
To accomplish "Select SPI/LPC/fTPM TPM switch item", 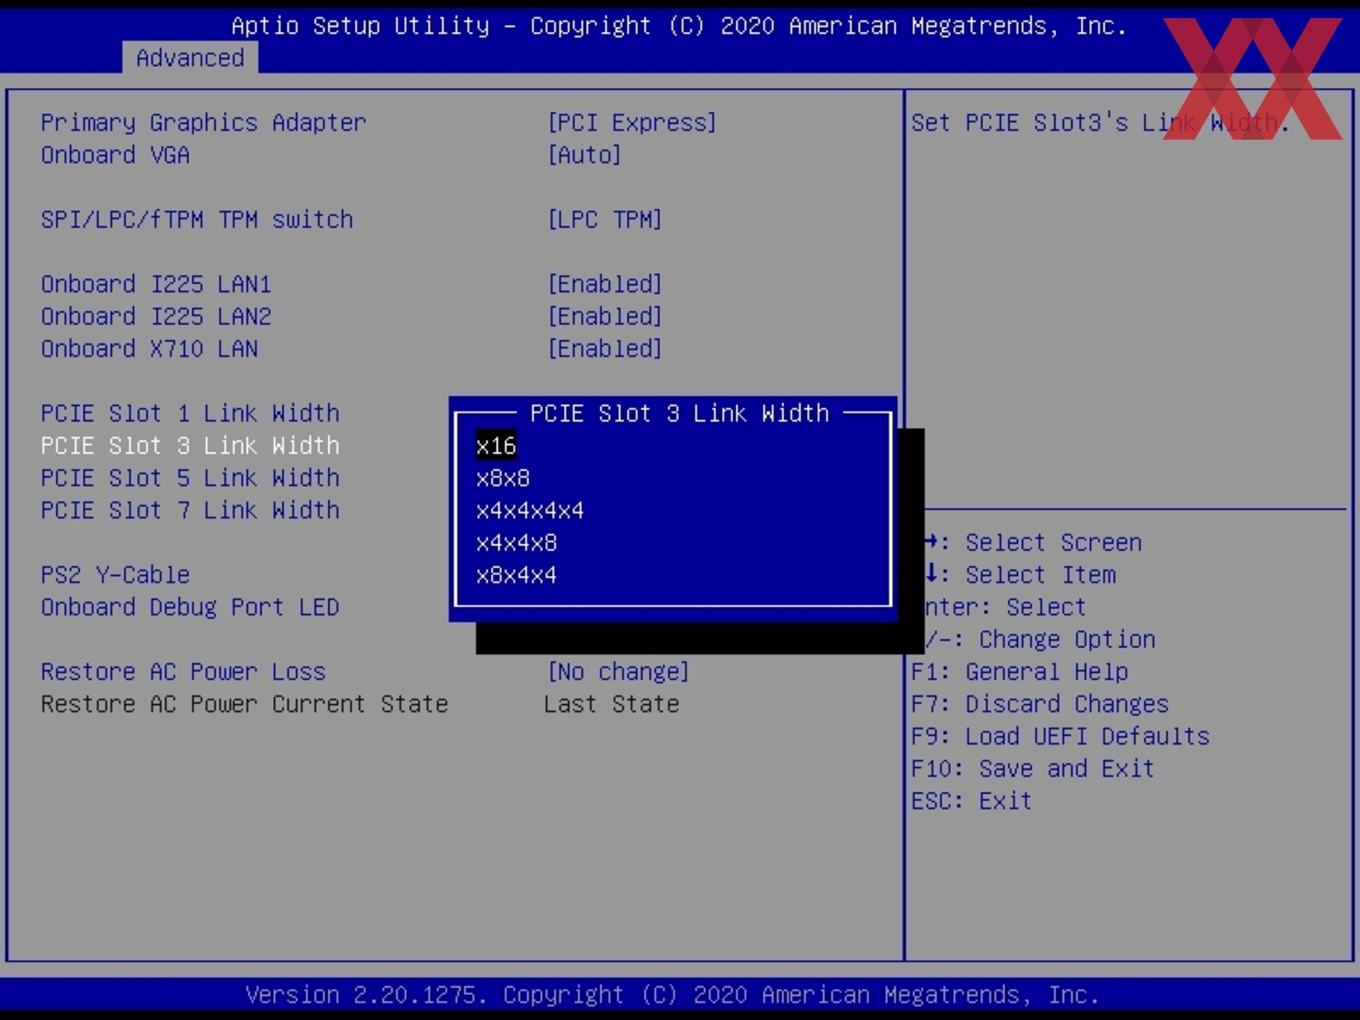I will [x=197, y=220].
